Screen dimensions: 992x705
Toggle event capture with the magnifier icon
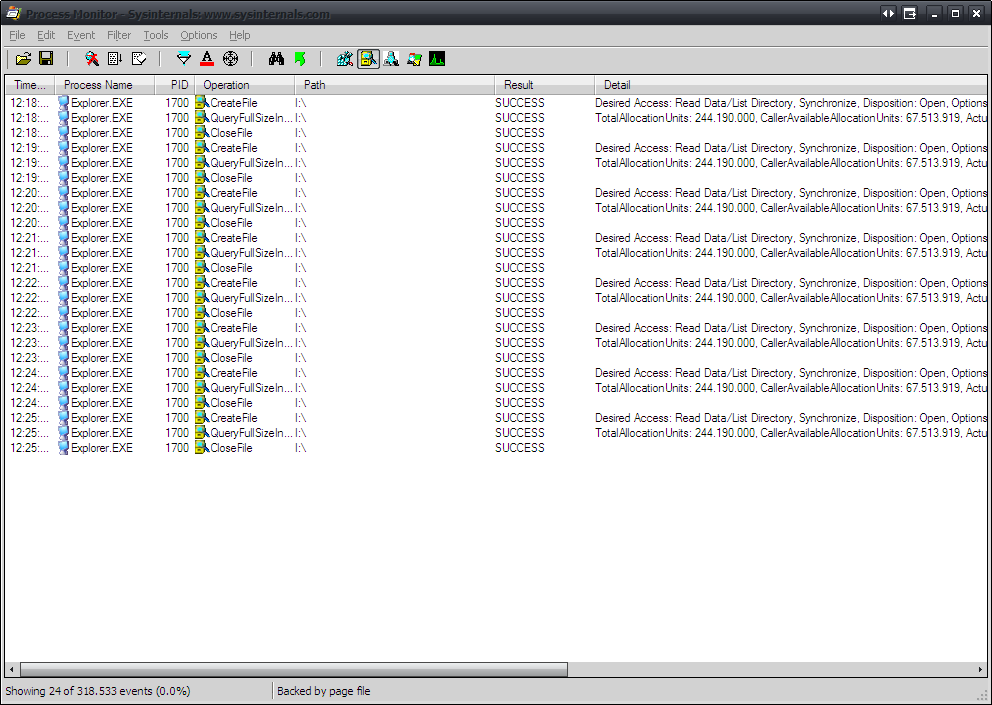pyautogui.click(x=92, y=59)
